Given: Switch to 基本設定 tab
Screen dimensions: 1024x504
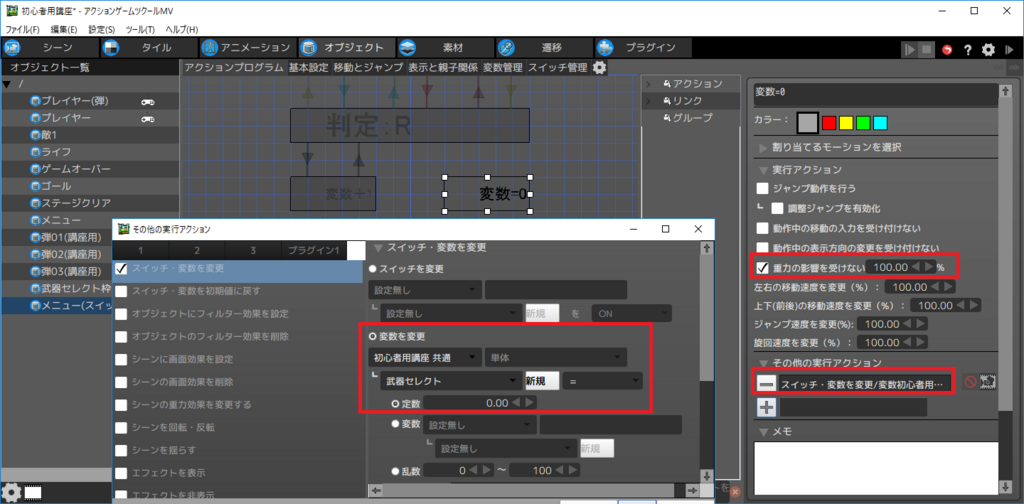Looking at the screenshot, I should tap(309, 67).
